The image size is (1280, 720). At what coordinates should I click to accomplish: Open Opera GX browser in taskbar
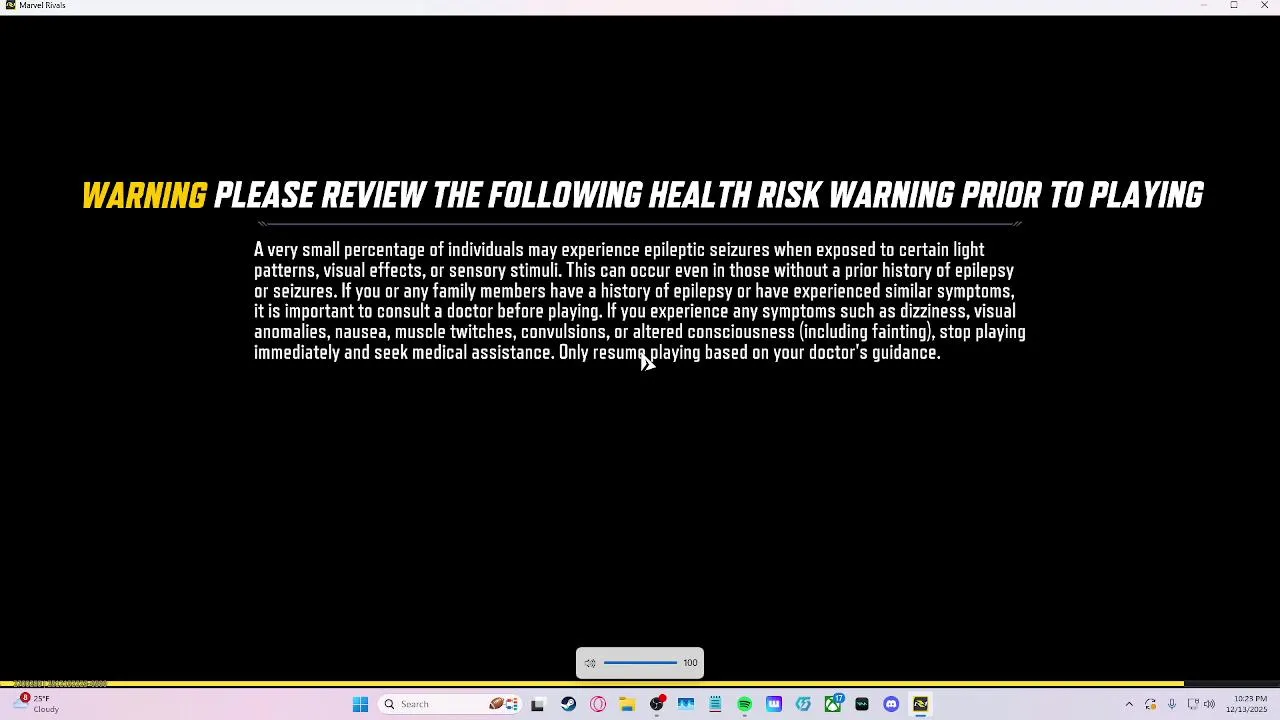tap(598, 704)
